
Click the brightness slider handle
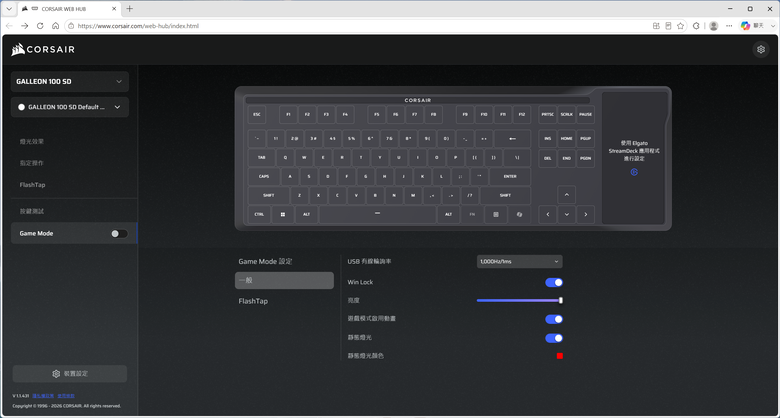click(x=561, y=301)
